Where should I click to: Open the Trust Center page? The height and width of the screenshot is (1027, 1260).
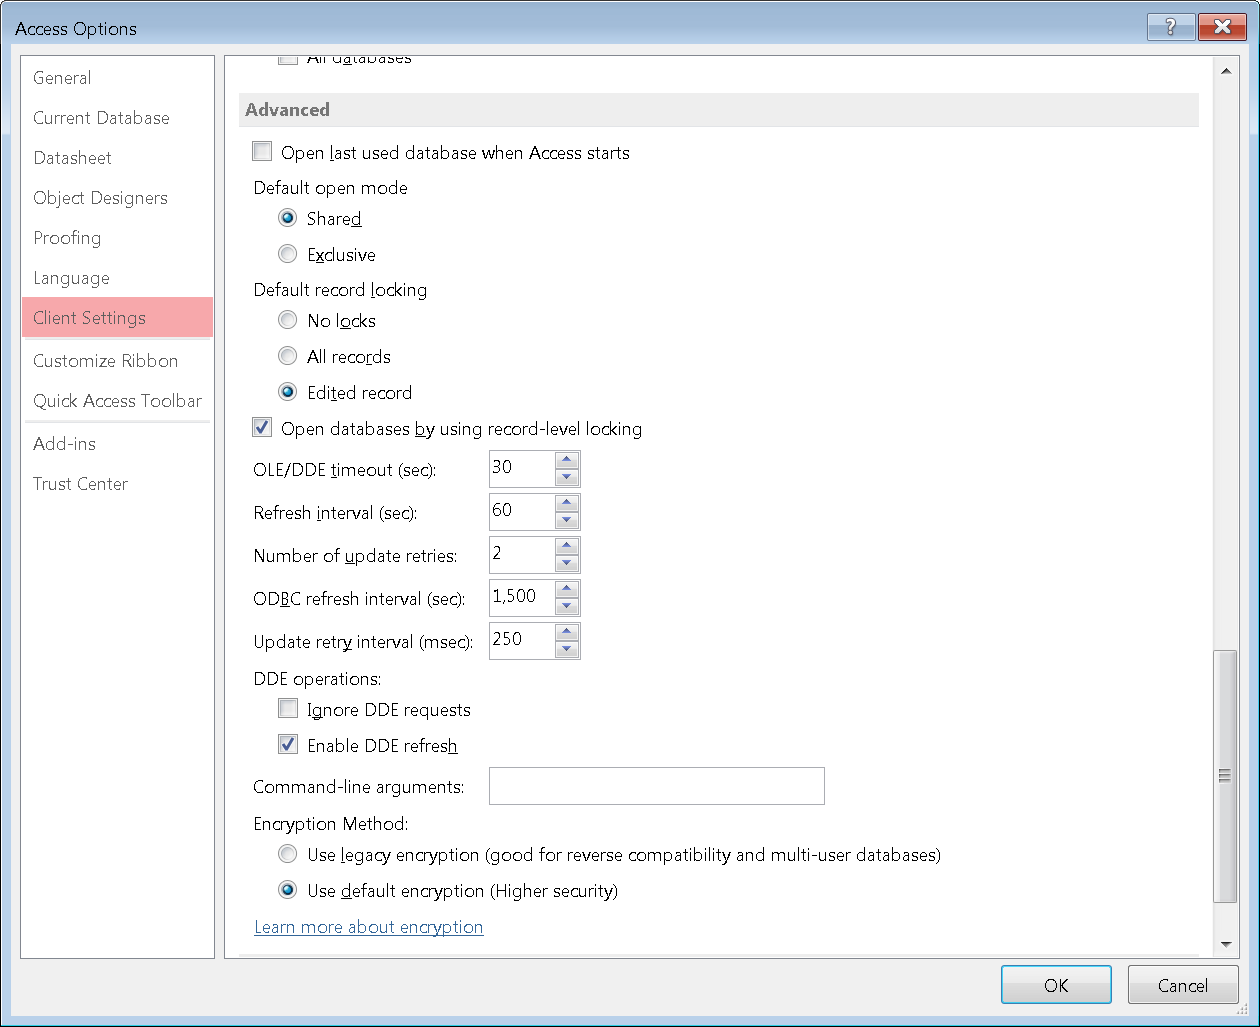coord(117,484)
